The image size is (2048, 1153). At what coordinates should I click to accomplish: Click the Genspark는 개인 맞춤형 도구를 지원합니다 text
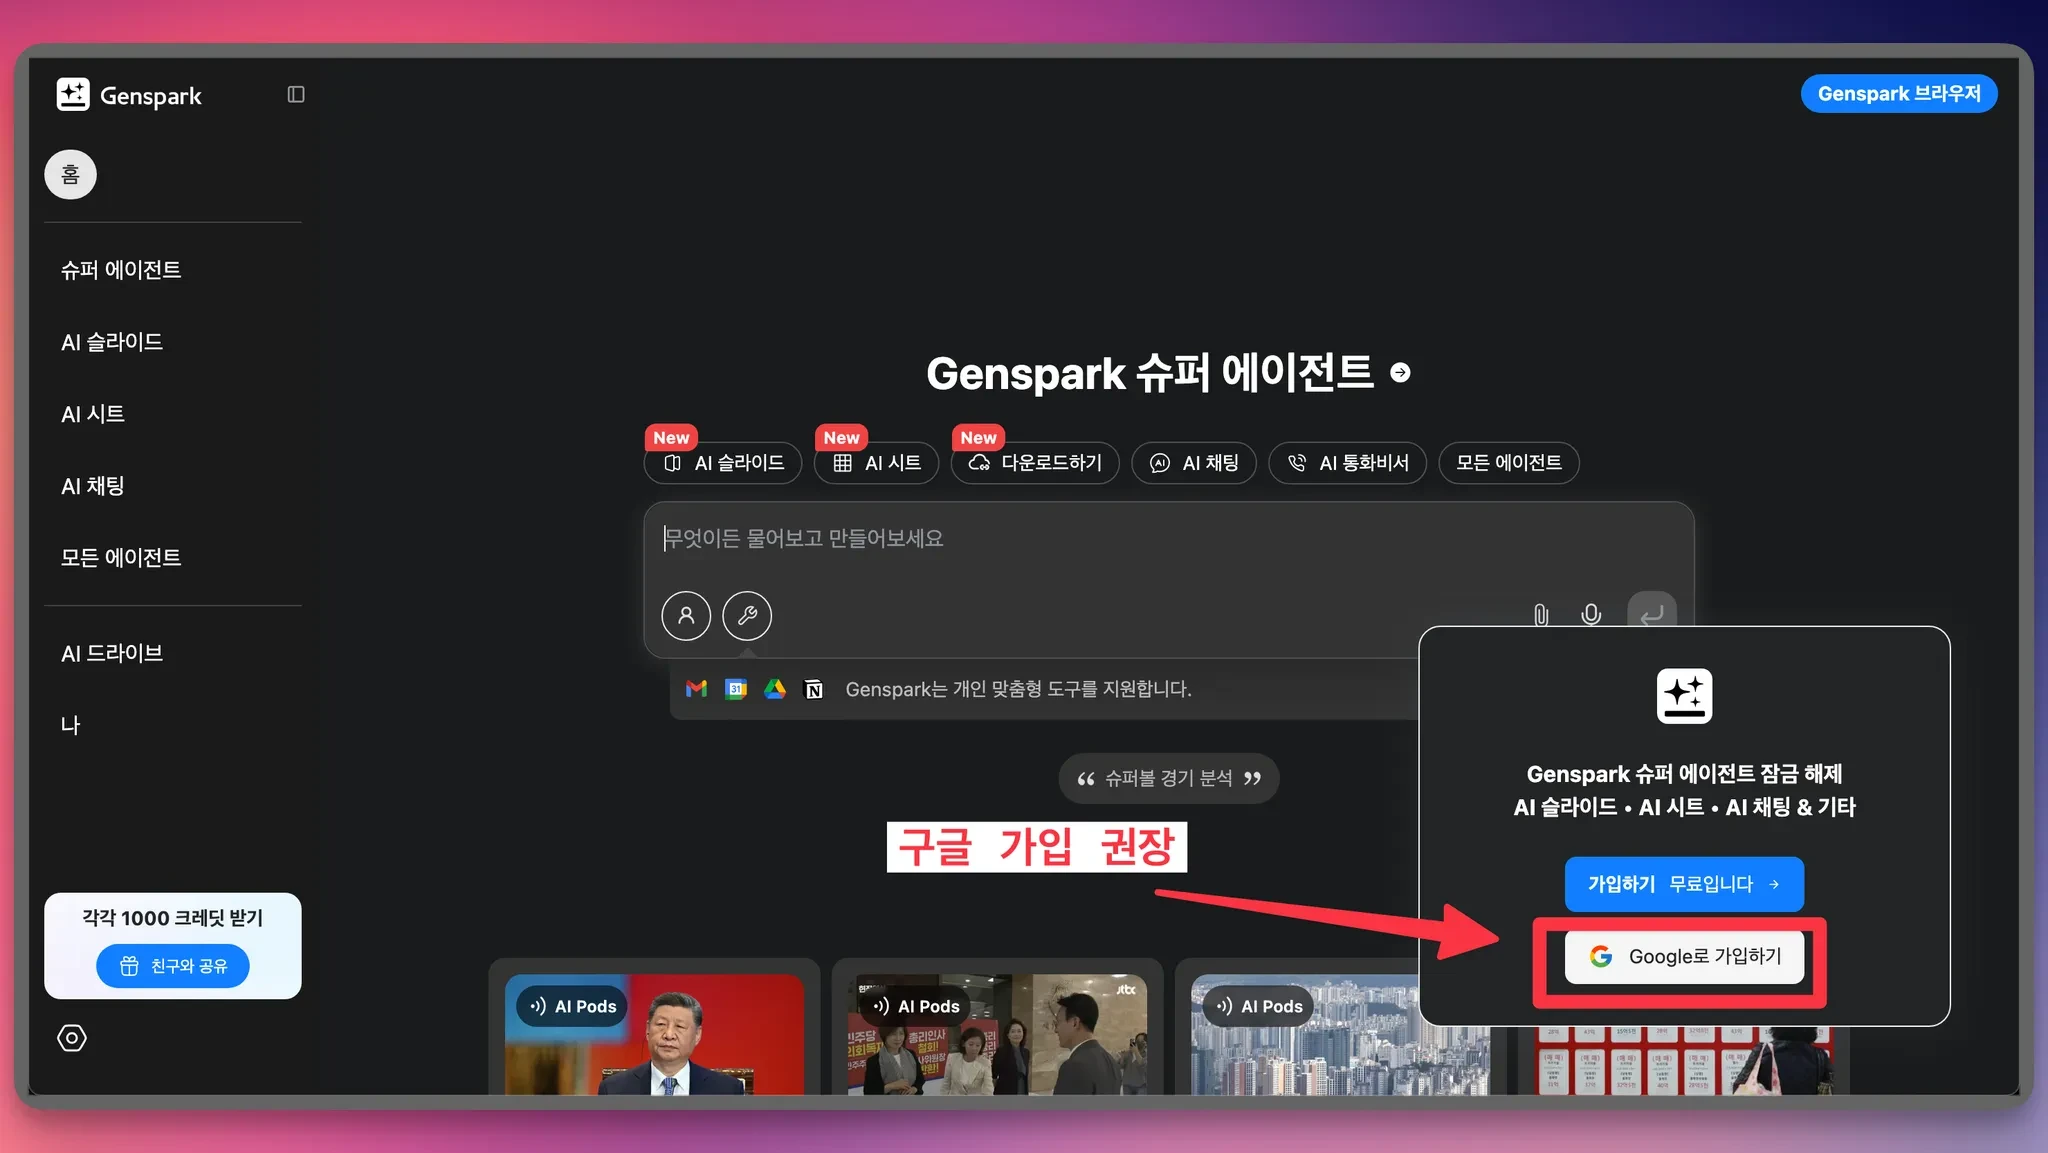point(1018,689)
